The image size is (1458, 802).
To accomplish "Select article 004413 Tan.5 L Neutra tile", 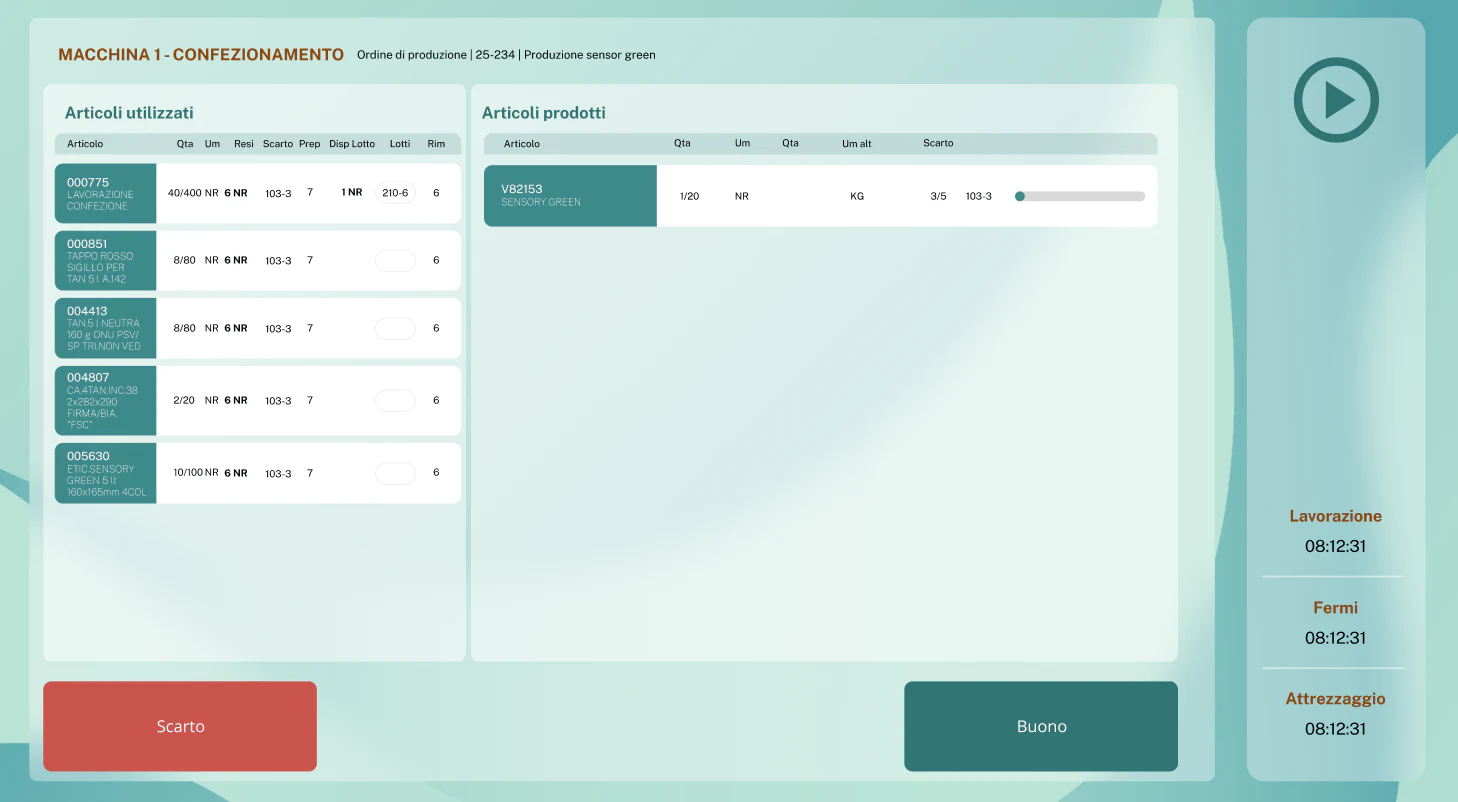I will click(x=106, y=328).
